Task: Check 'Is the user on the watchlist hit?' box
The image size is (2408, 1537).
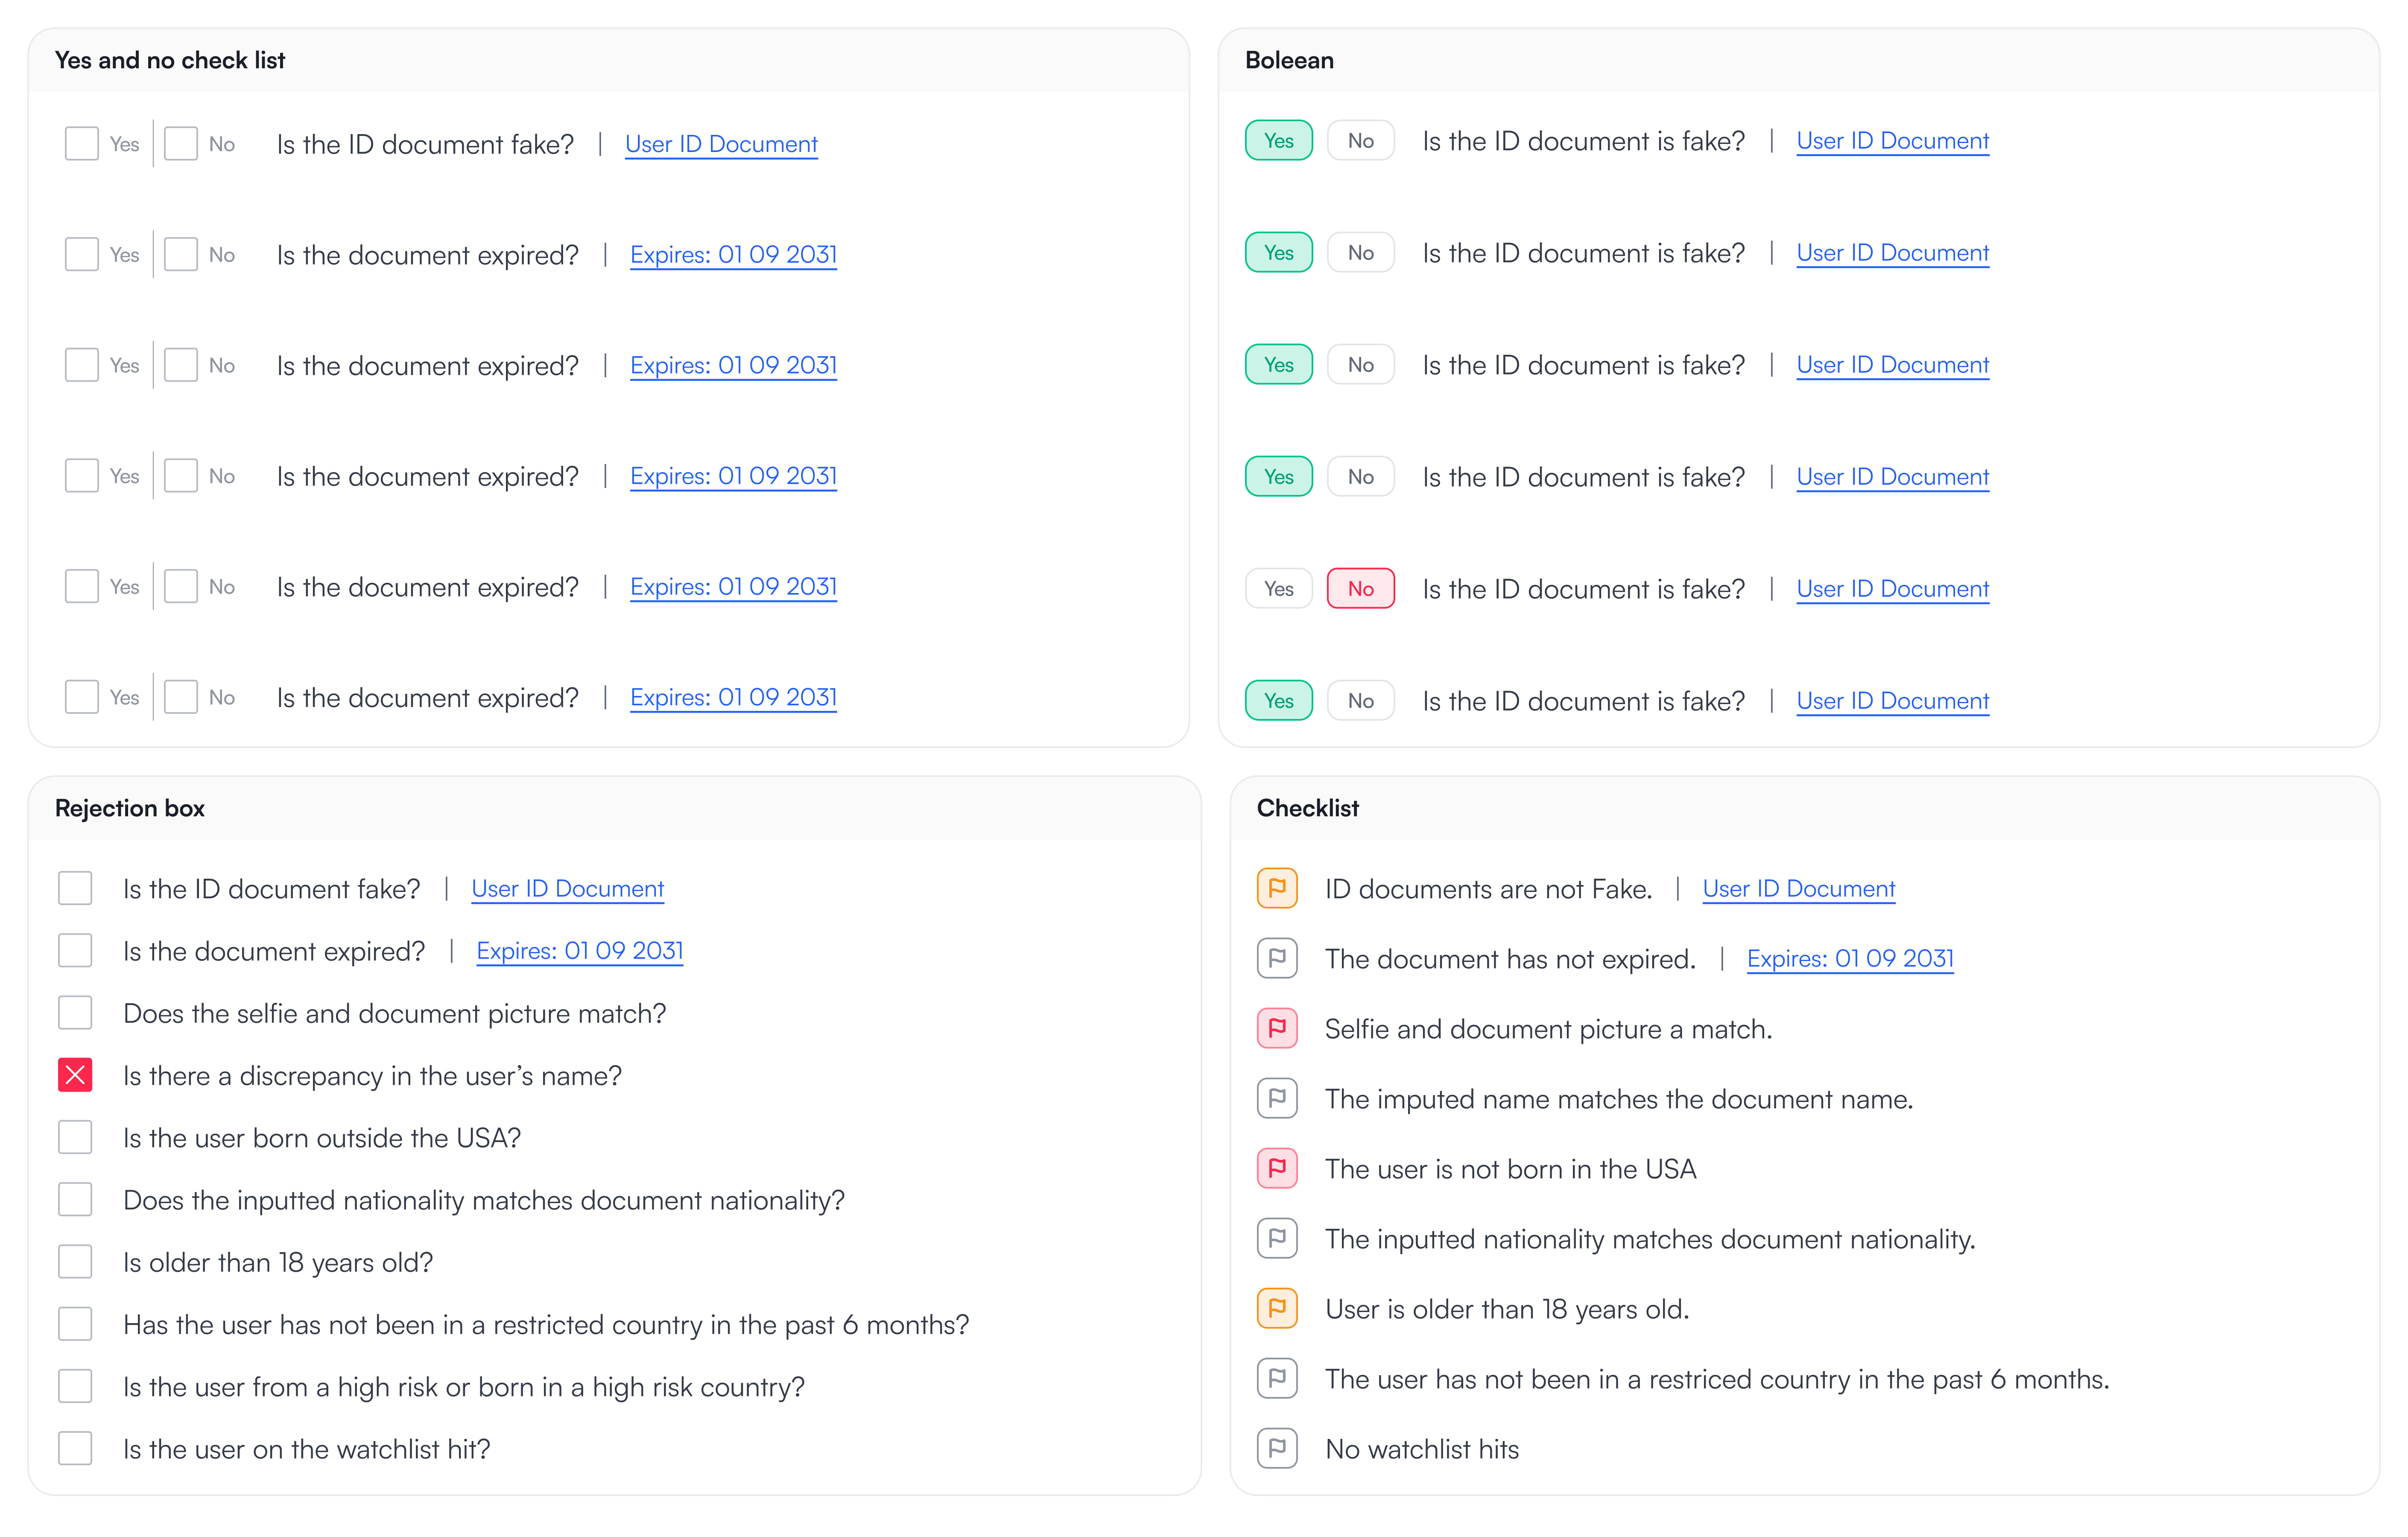Action: [x=75, y=1448]
